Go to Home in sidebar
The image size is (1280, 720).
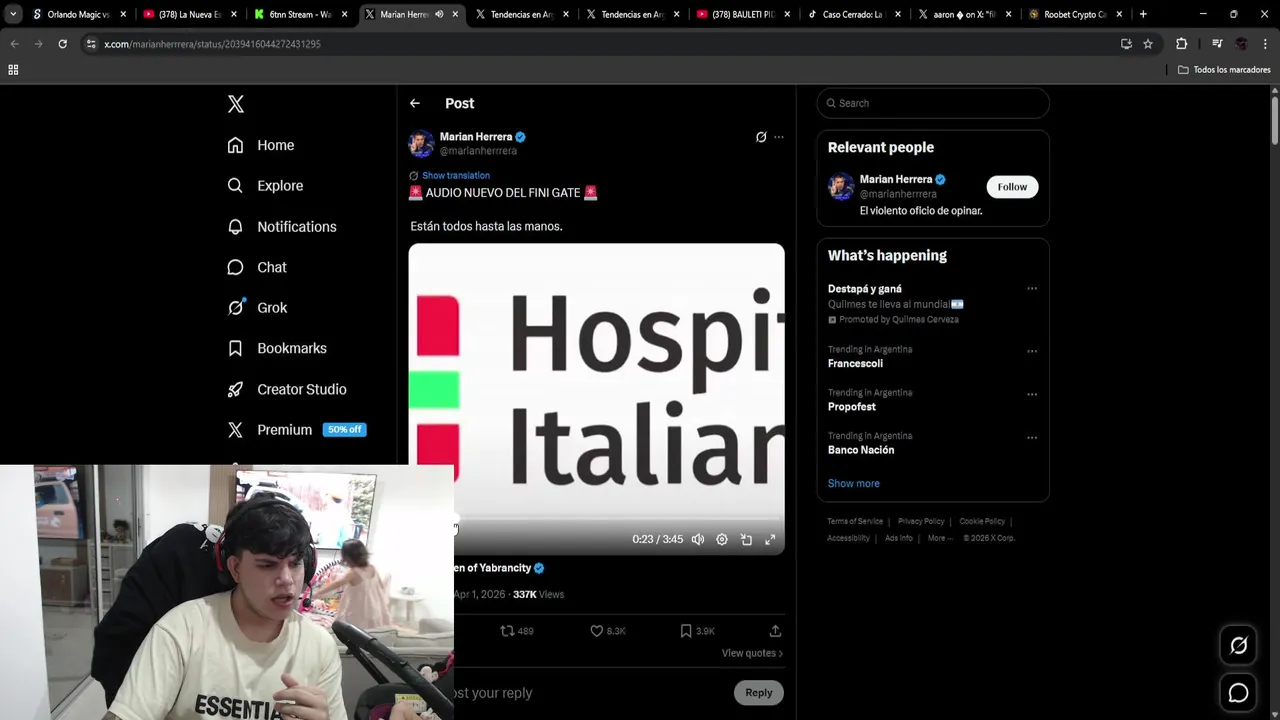(x=261, y=145)
